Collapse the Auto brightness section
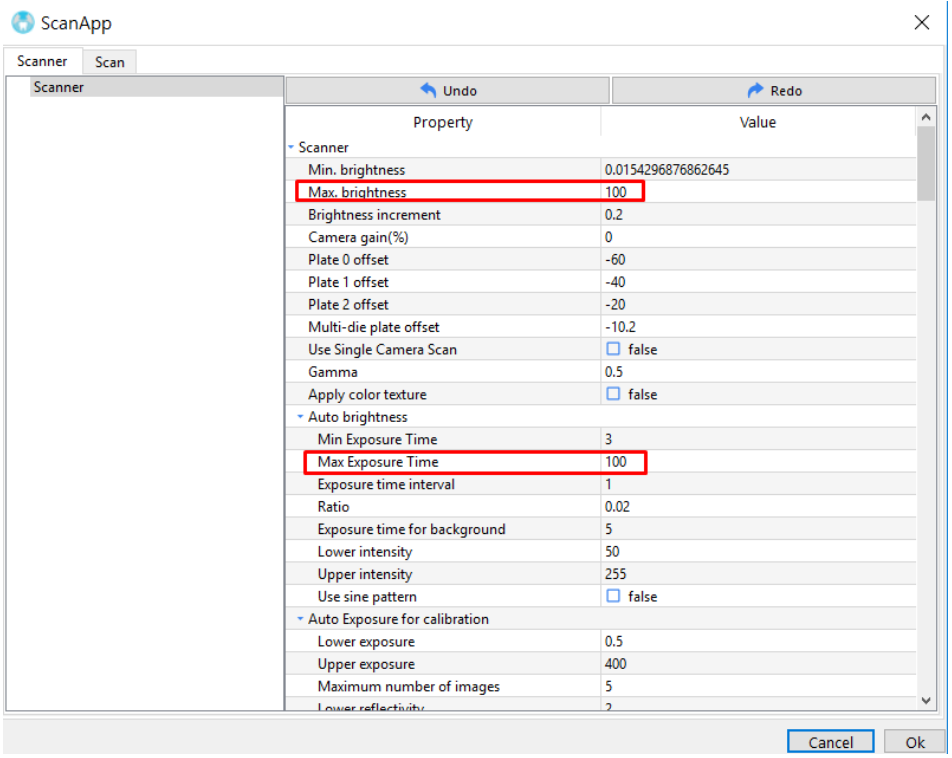 pos(300,417)
